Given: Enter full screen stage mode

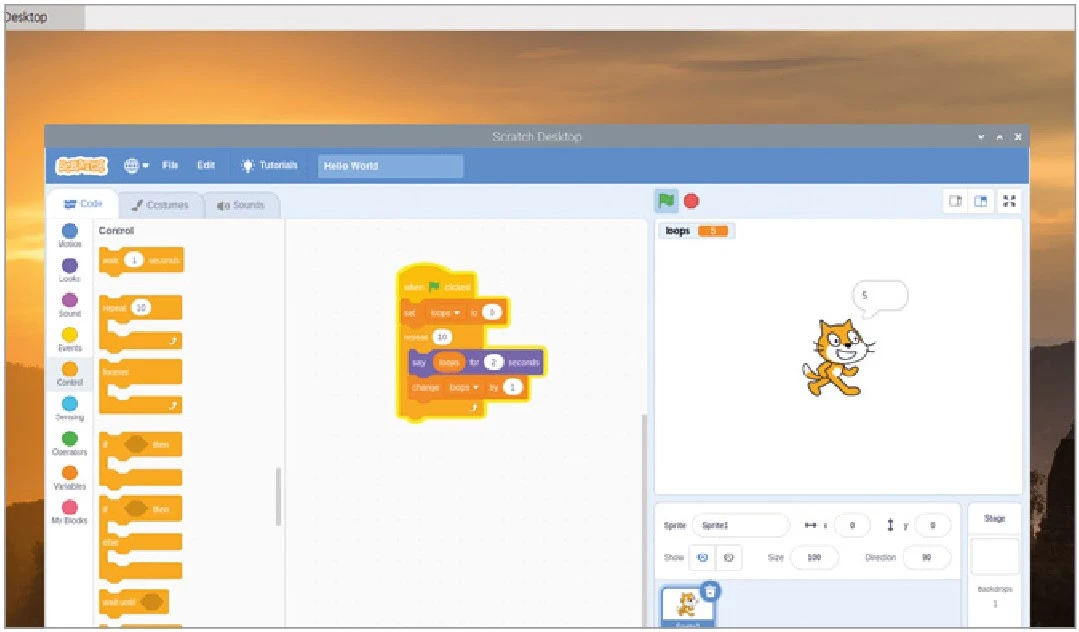Looking at the screenshot, I should (x=1009, y=201).
